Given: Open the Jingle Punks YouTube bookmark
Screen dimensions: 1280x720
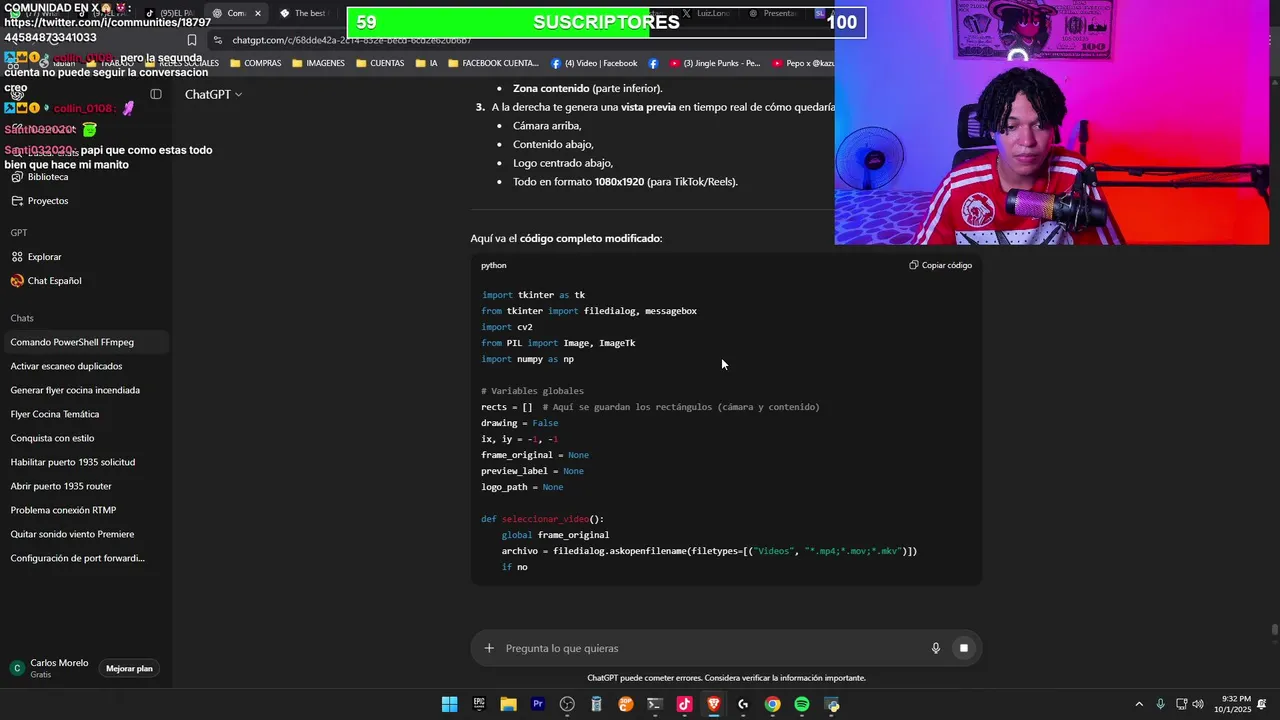Looking at the screenshot, I should point(715,63).
